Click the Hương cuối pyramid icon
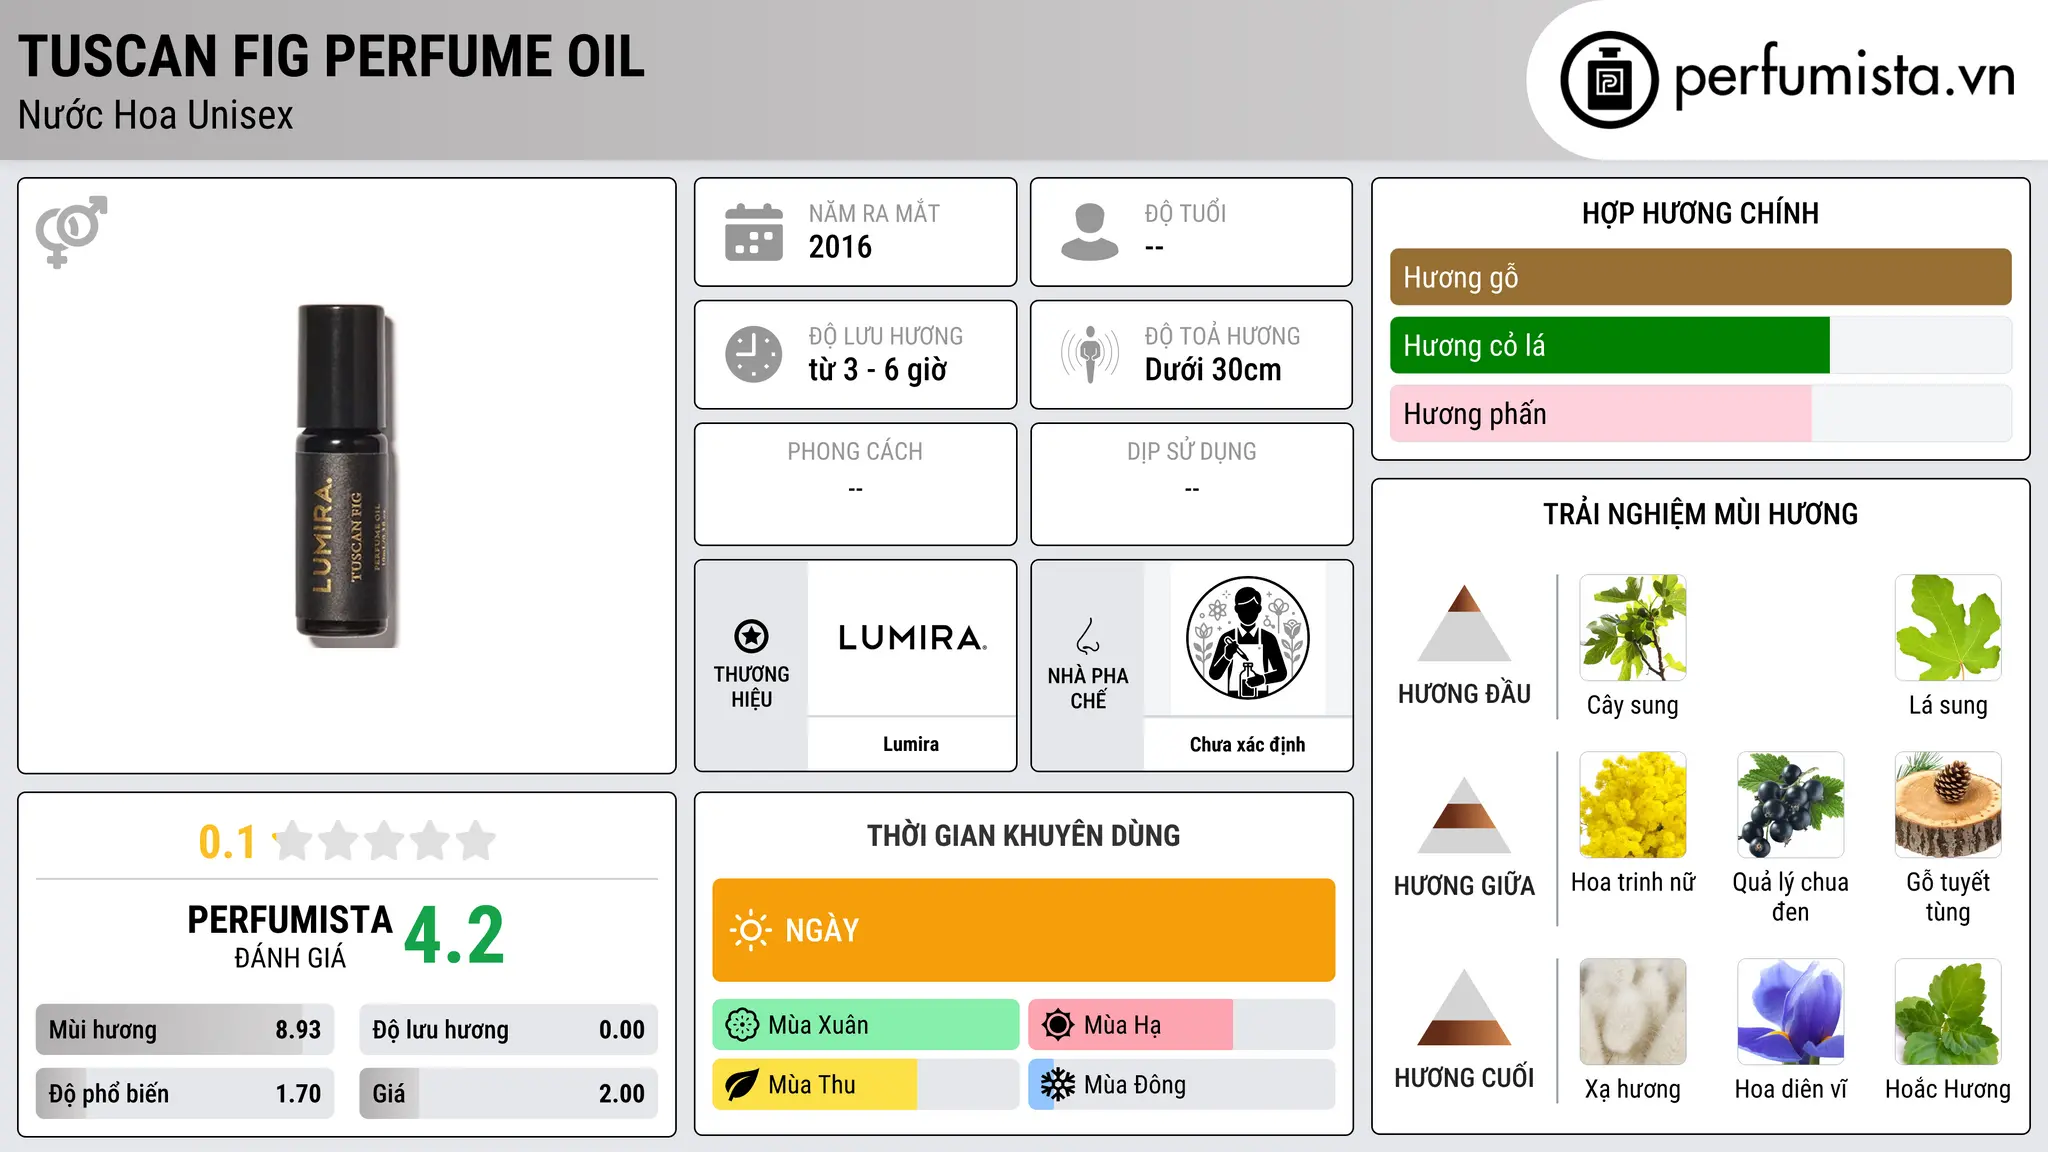Screen dimensions: 2048x1152 tap(1464, 1007)
